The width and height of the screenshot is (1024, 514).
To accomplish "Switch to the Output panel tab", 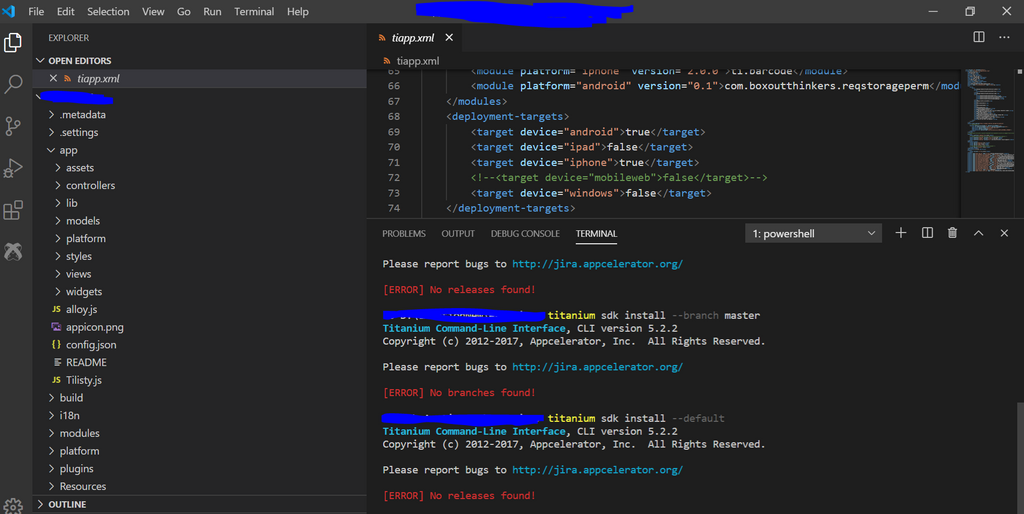I will point(458,233).
